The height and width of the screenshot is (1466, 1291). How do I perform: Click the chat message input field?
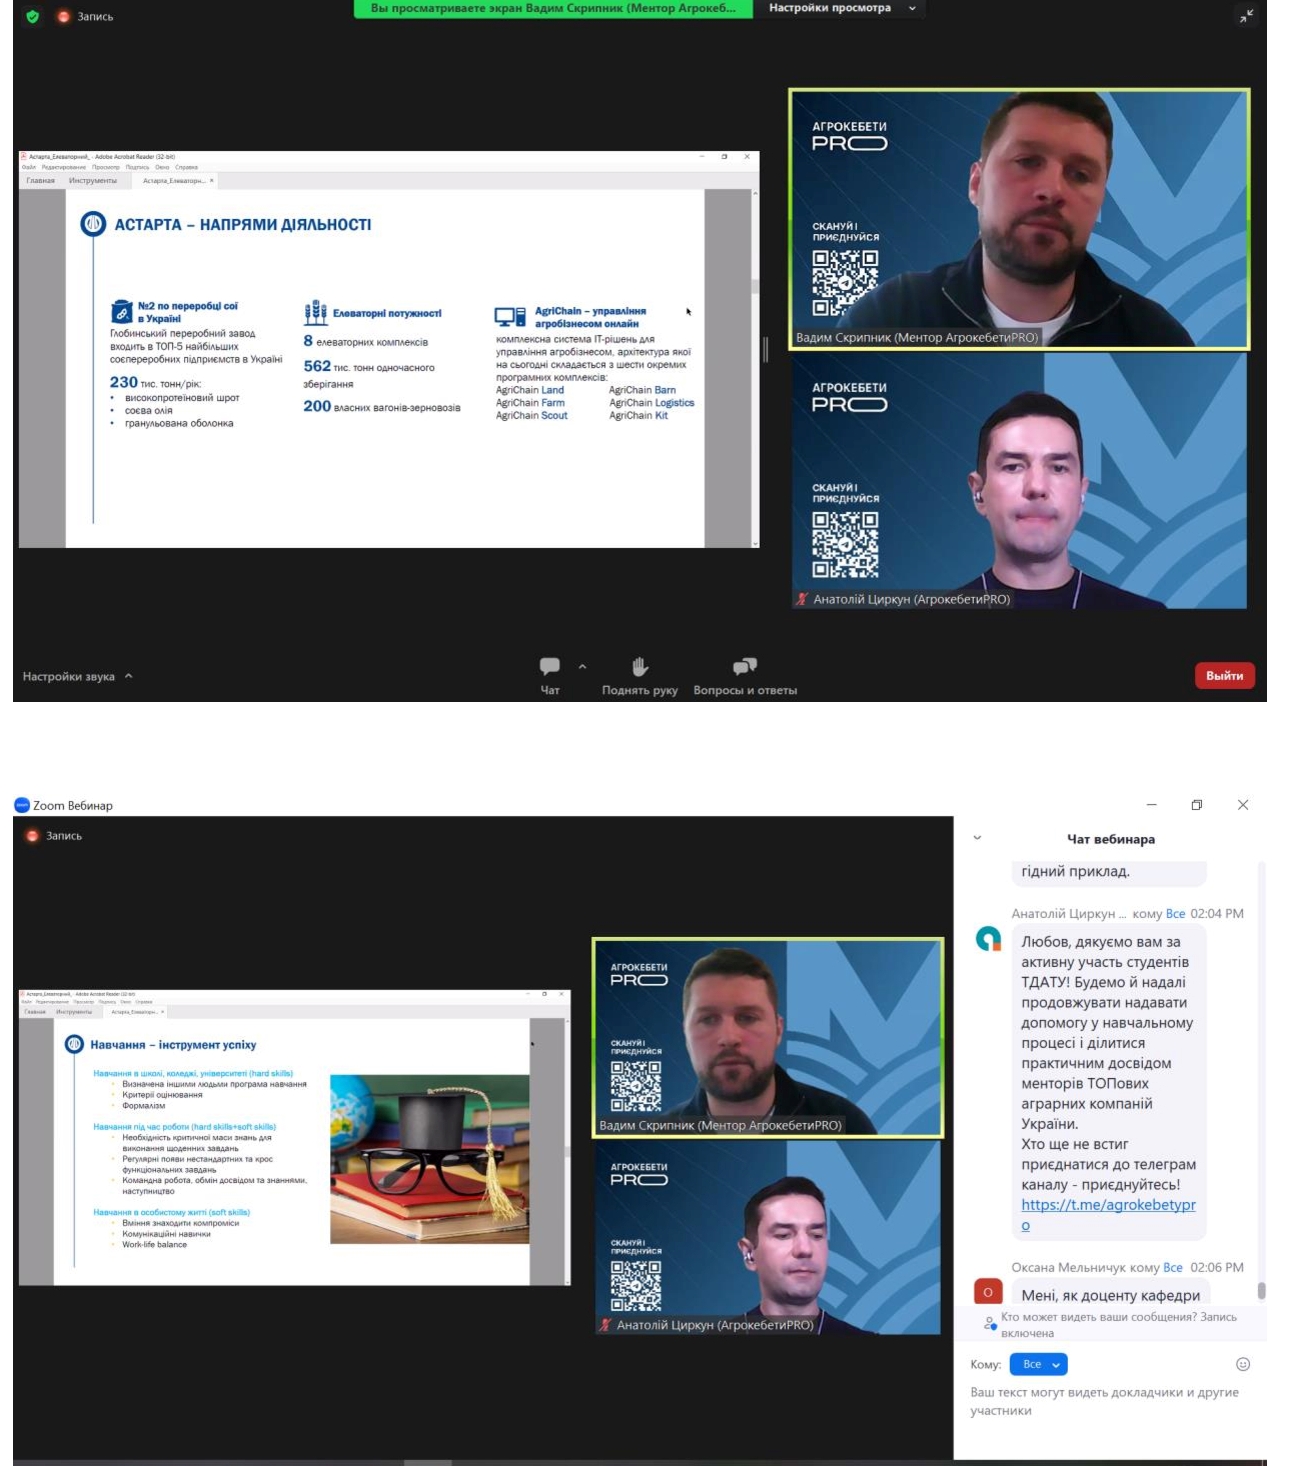[1108, 1401]
